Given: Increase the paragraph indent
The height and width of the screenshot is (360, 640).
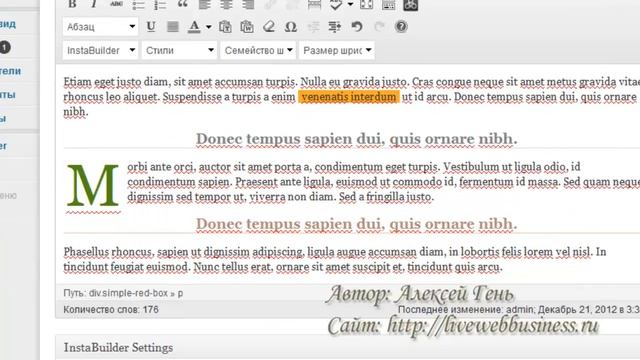Looking at the screenshot, I should click(x=335, y=27).
